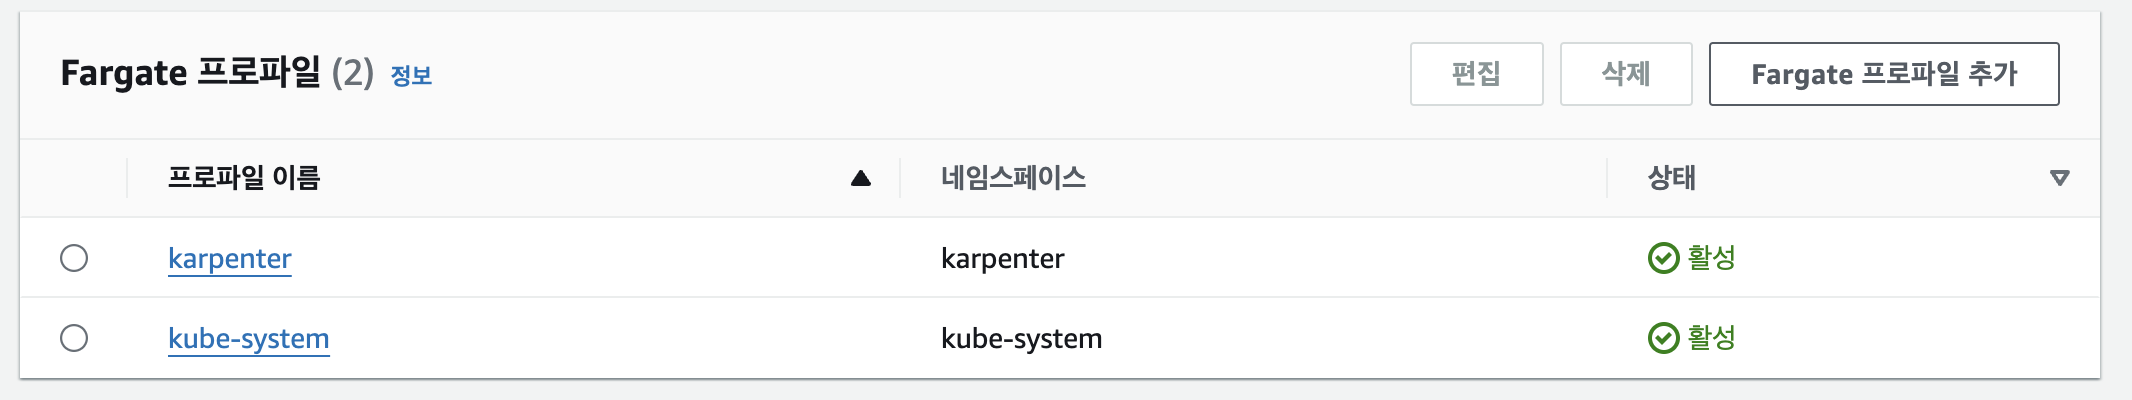Screen dimensions: 2132x400
Task: Sort by the 상태 column header
Action: coord(1672,178)
